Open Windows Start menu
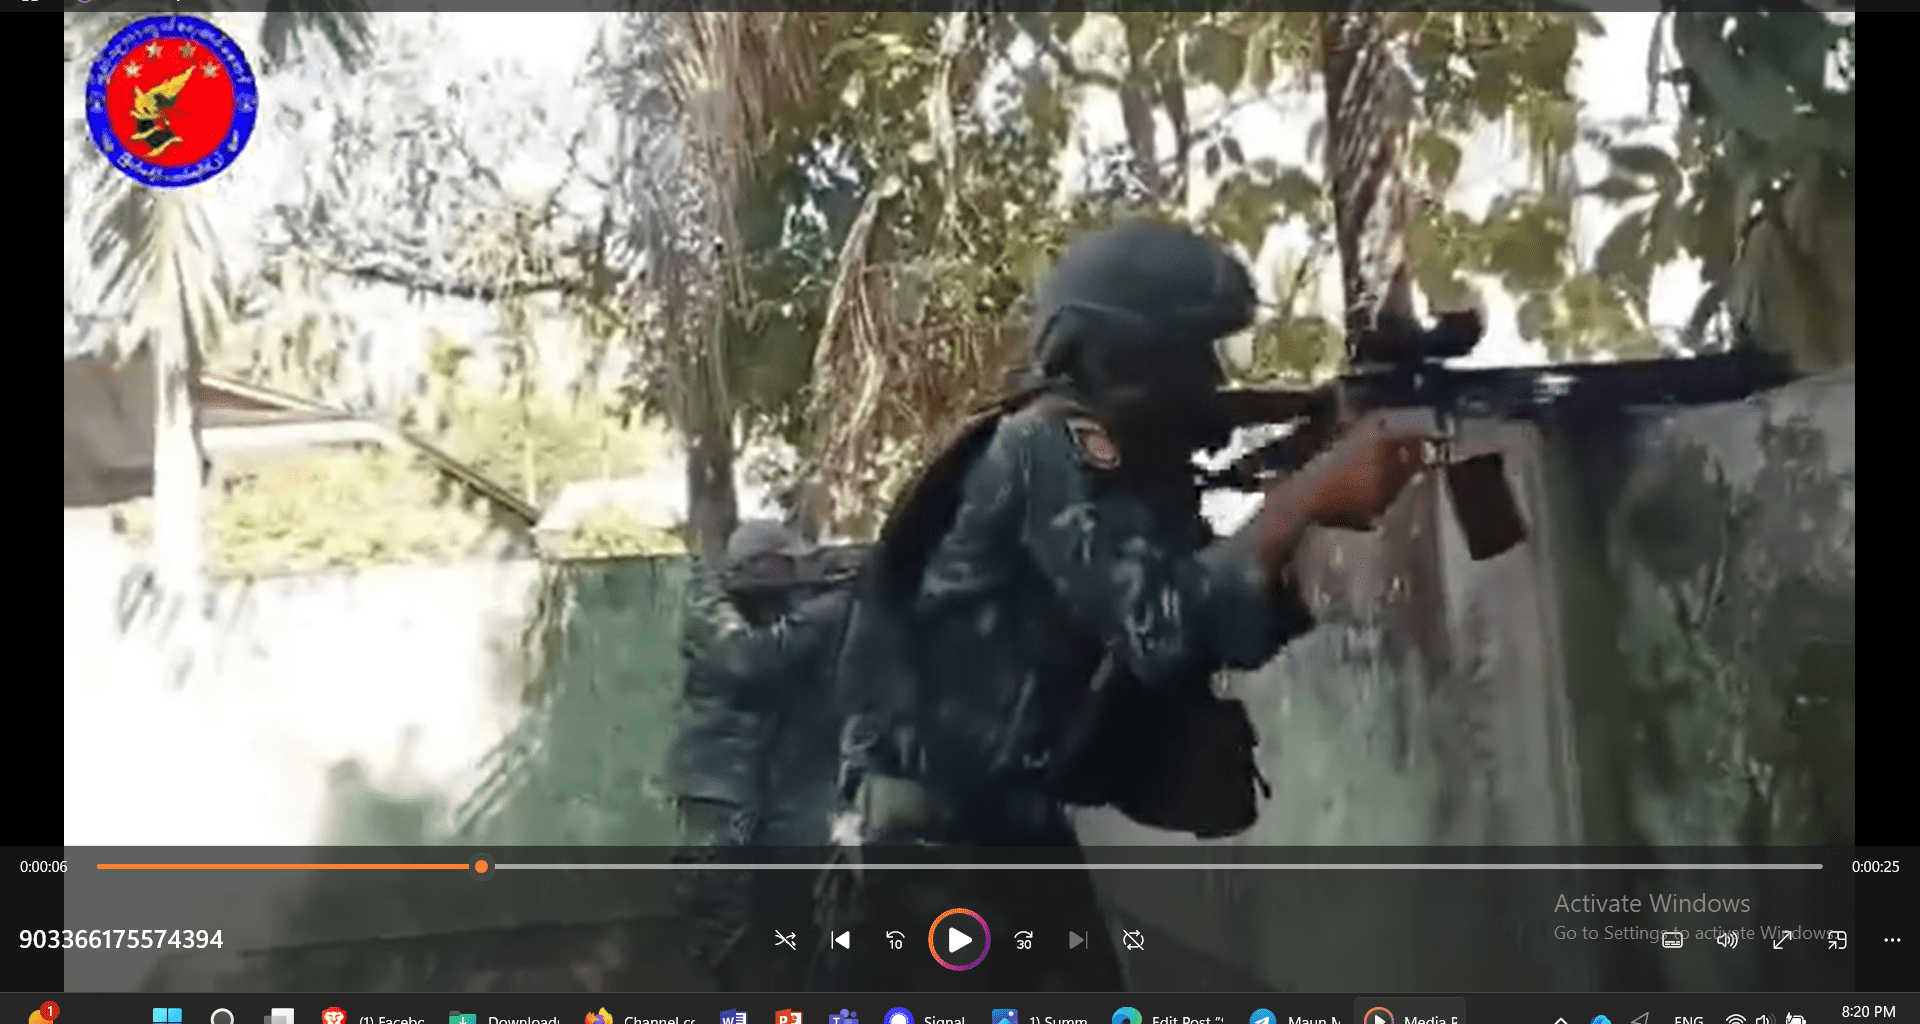The image size is (1920, 1024). (x=167, y=1016)
